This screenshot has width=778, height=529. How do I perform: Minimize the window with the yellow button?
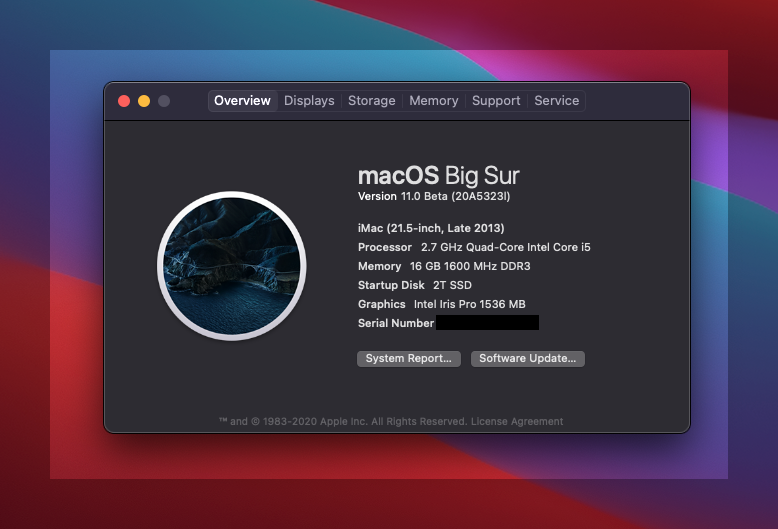tap(144, 101)
